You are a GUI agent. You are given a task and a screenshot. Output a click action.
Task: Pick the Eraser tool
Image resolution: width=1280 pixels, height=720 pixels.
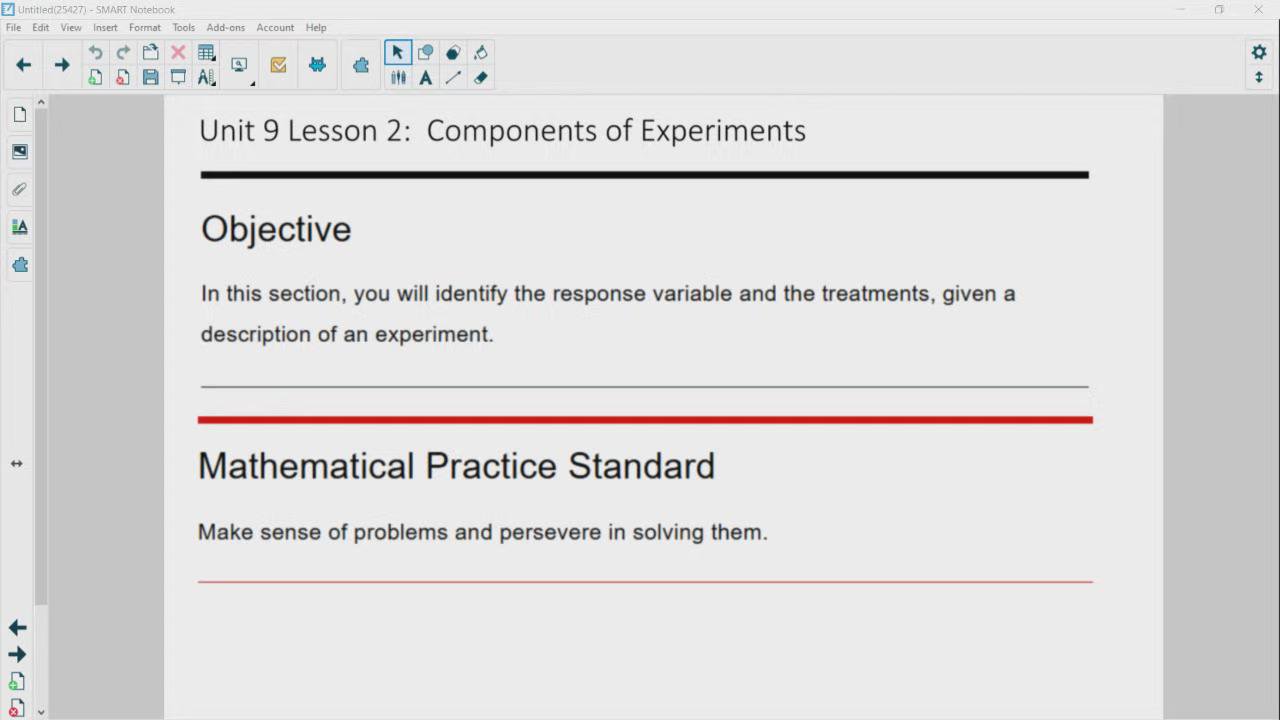click(x=481, y=77)
